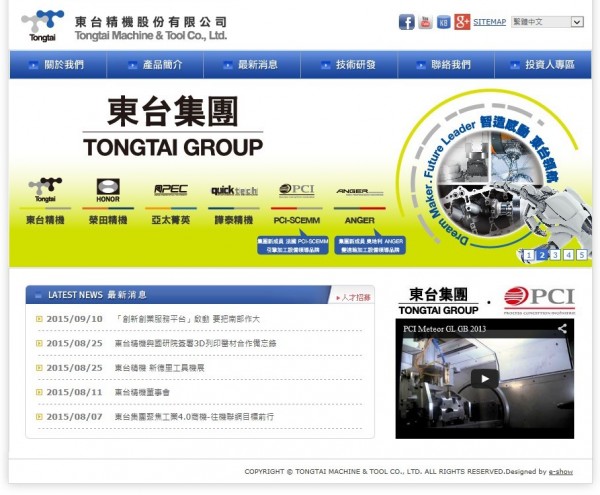Open the 技術研發 menu
Image resolution: width=600 pixels, height=495 pixels.
tap(349, 65)
